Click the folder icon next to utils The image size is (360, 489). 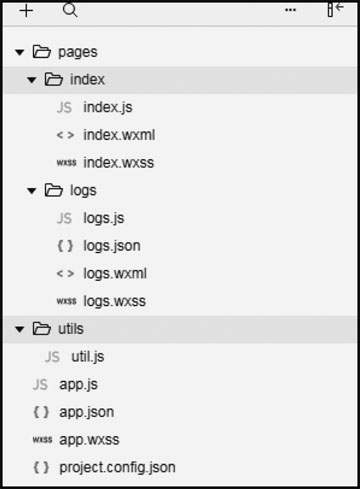(42, 329)
